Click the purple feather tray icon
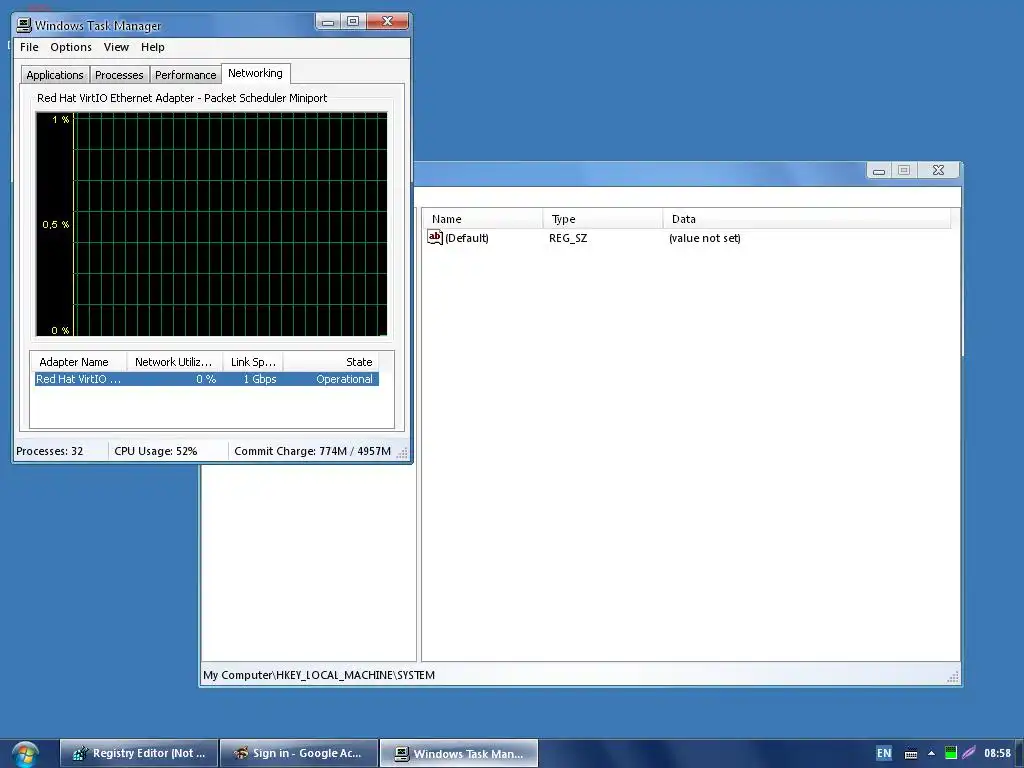This screenshot has width=1024, height=768. pos(969,754)
